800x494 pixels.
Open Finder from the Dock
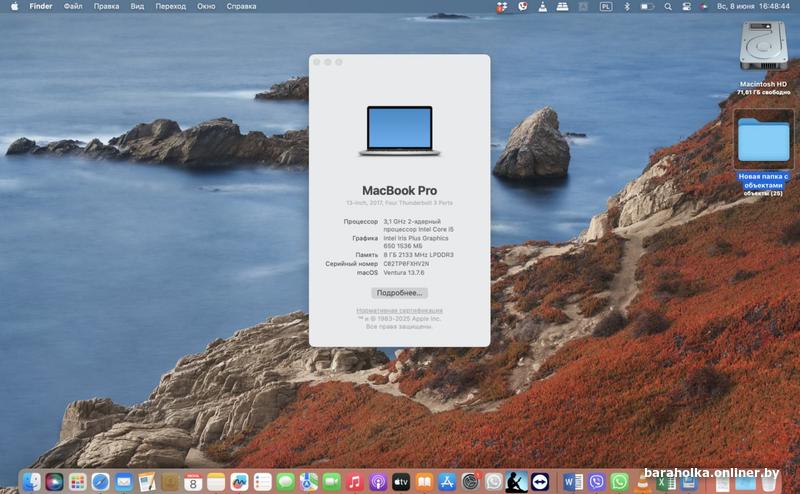(32, 482)
